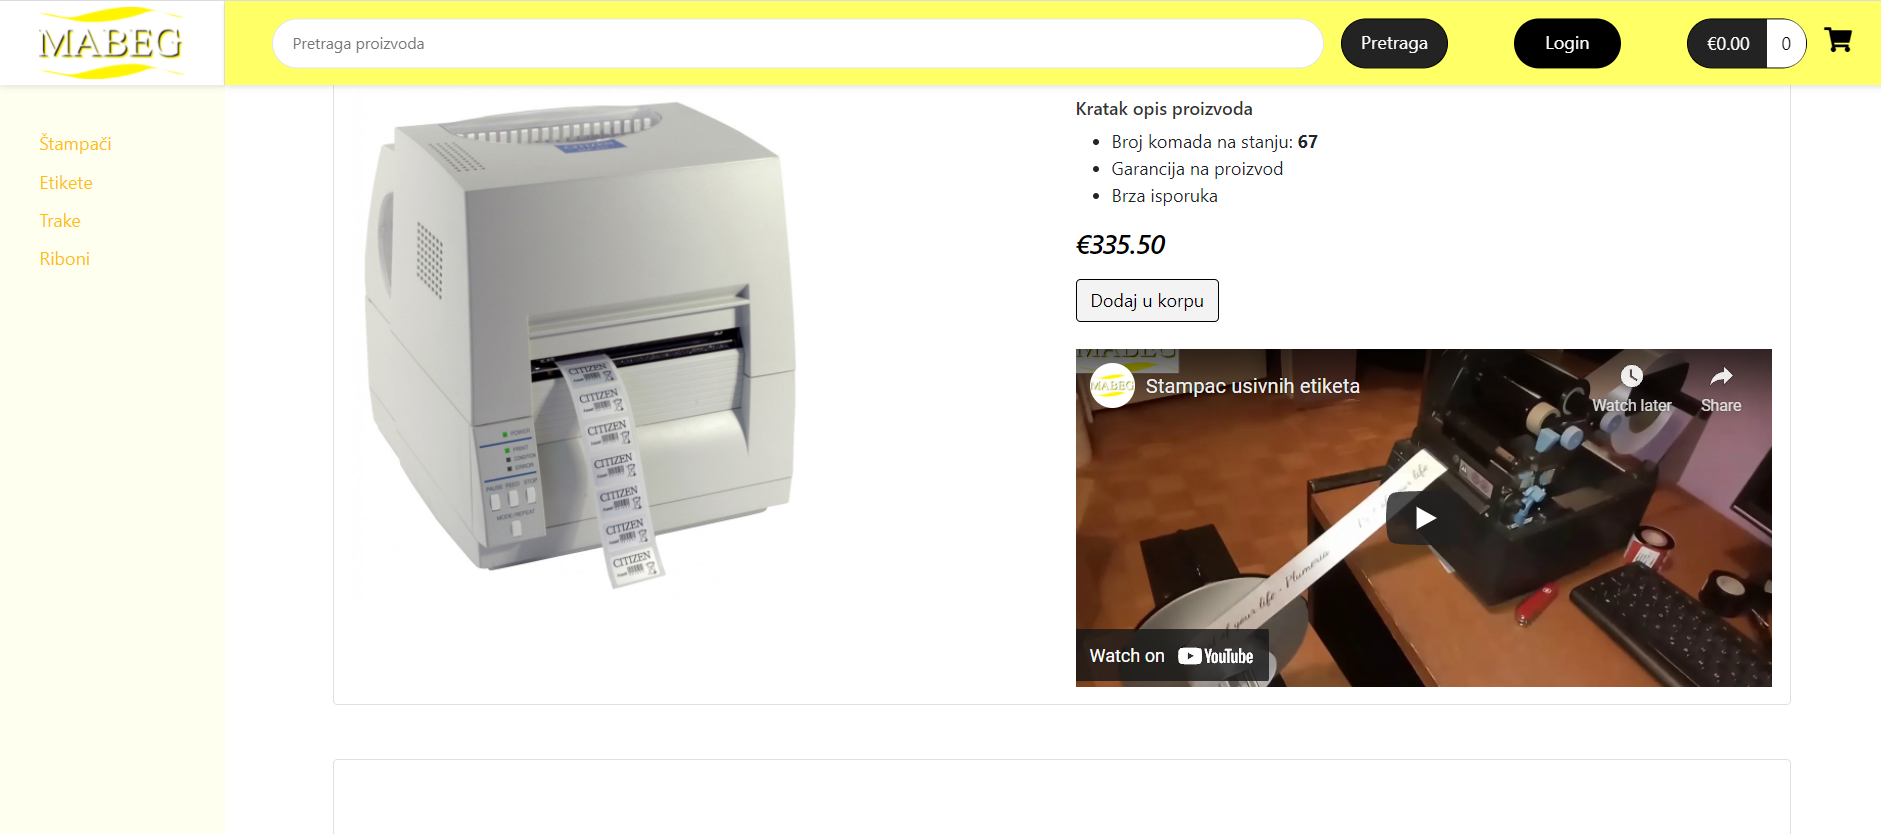Click the Watch later clock icon
1881x834 pixels.
click(x=1631, y=376)
